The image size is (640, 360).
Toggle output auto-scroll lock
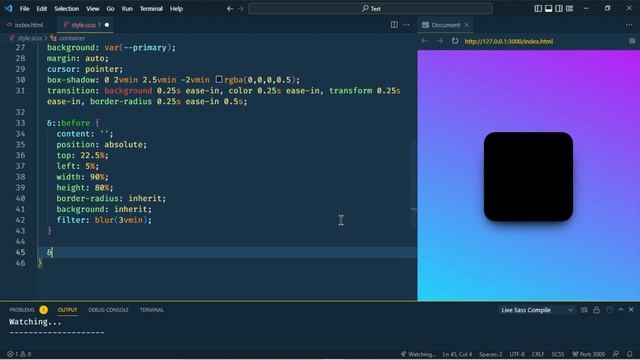tap(596, 310)
